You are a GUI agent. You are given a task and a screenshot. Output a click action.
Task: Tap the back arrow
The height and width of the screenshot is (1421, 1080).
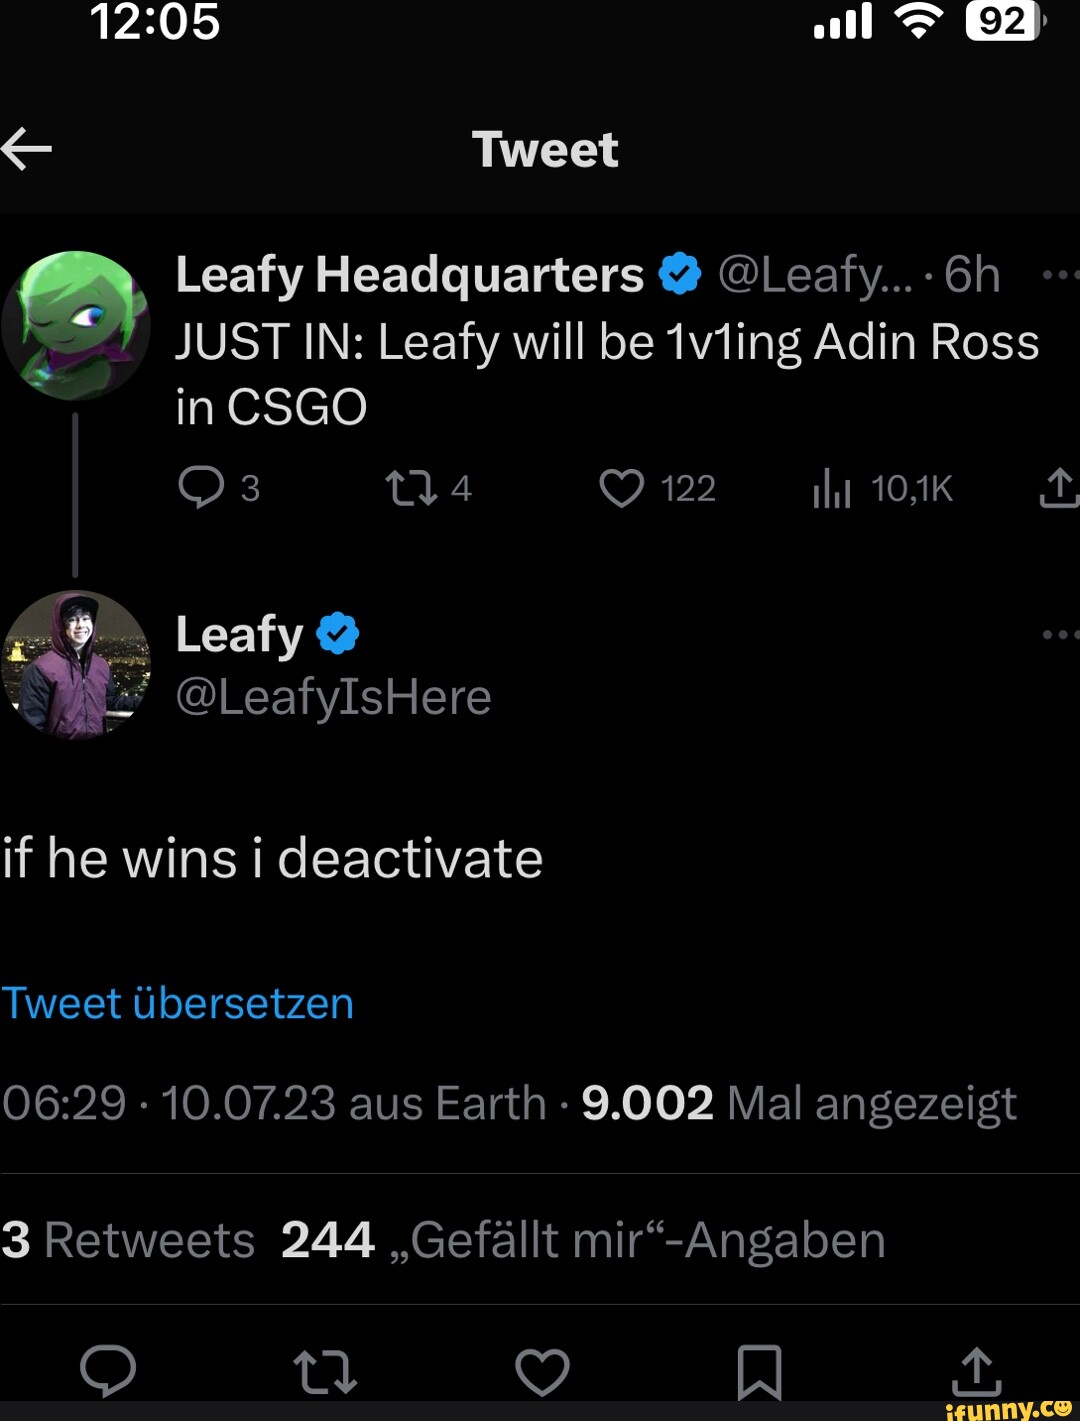tap(27, 149)
